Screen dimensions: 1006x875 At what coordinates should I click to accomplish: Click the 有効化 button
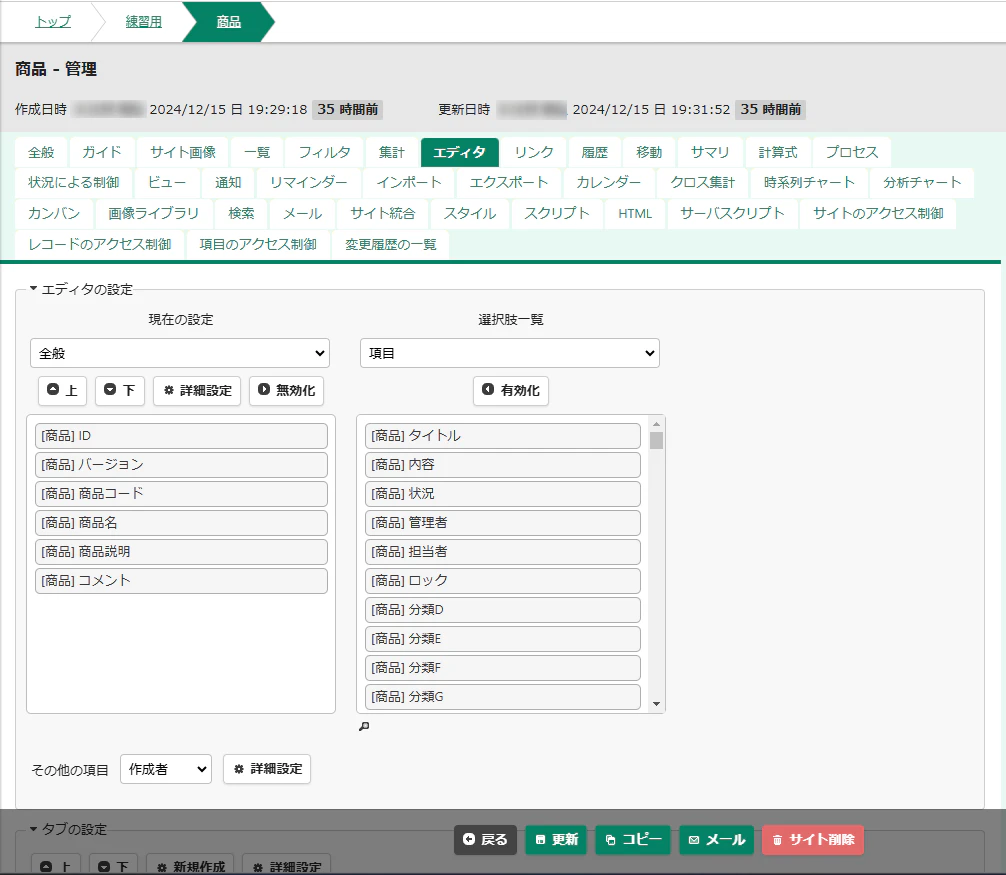pyautogui.click(x=511, y=391)
